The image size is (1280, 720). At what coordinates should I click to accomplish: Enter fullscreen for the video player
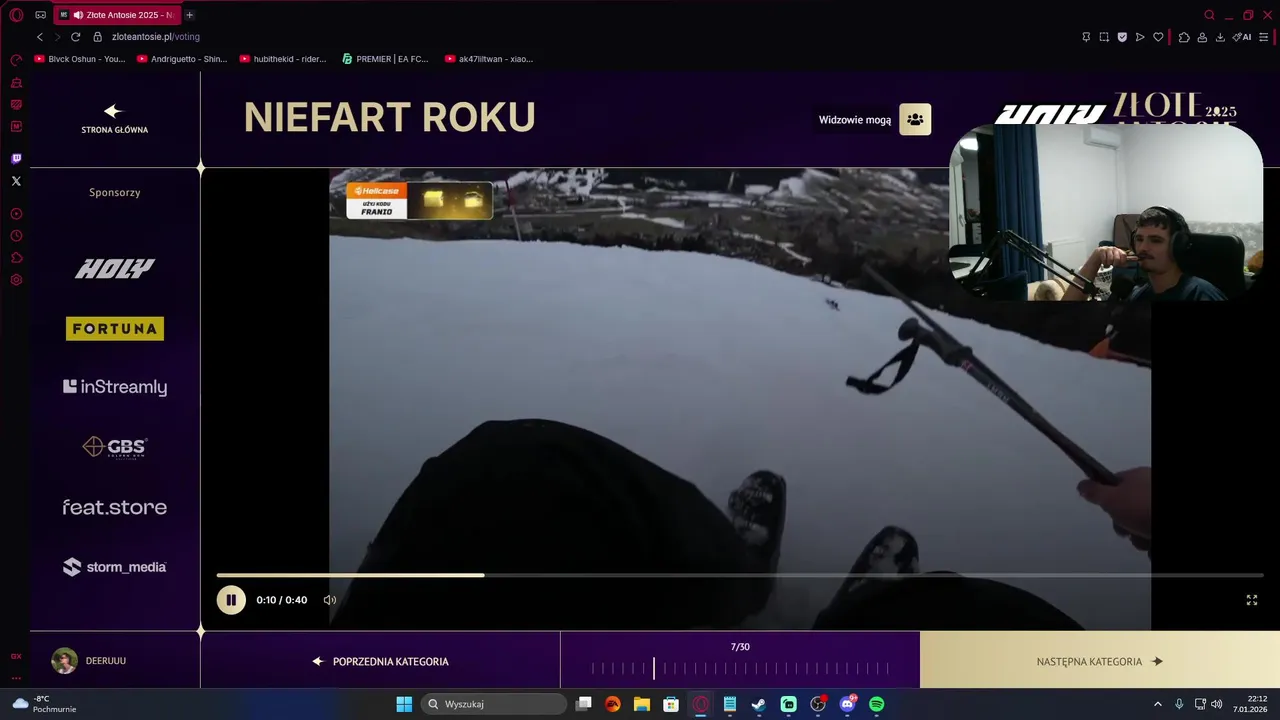pyautogui.click(x=1251, y=600)
